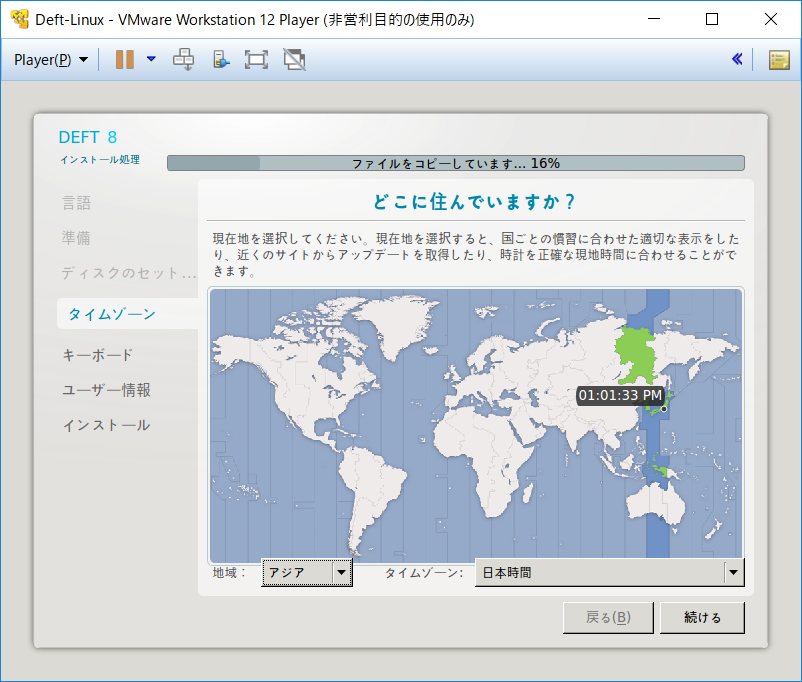Image resolution: width=802 pixels, height=682 pixels.
Task: Open the 地域 region dropdown showing アジア
Action: click(307, 573)
